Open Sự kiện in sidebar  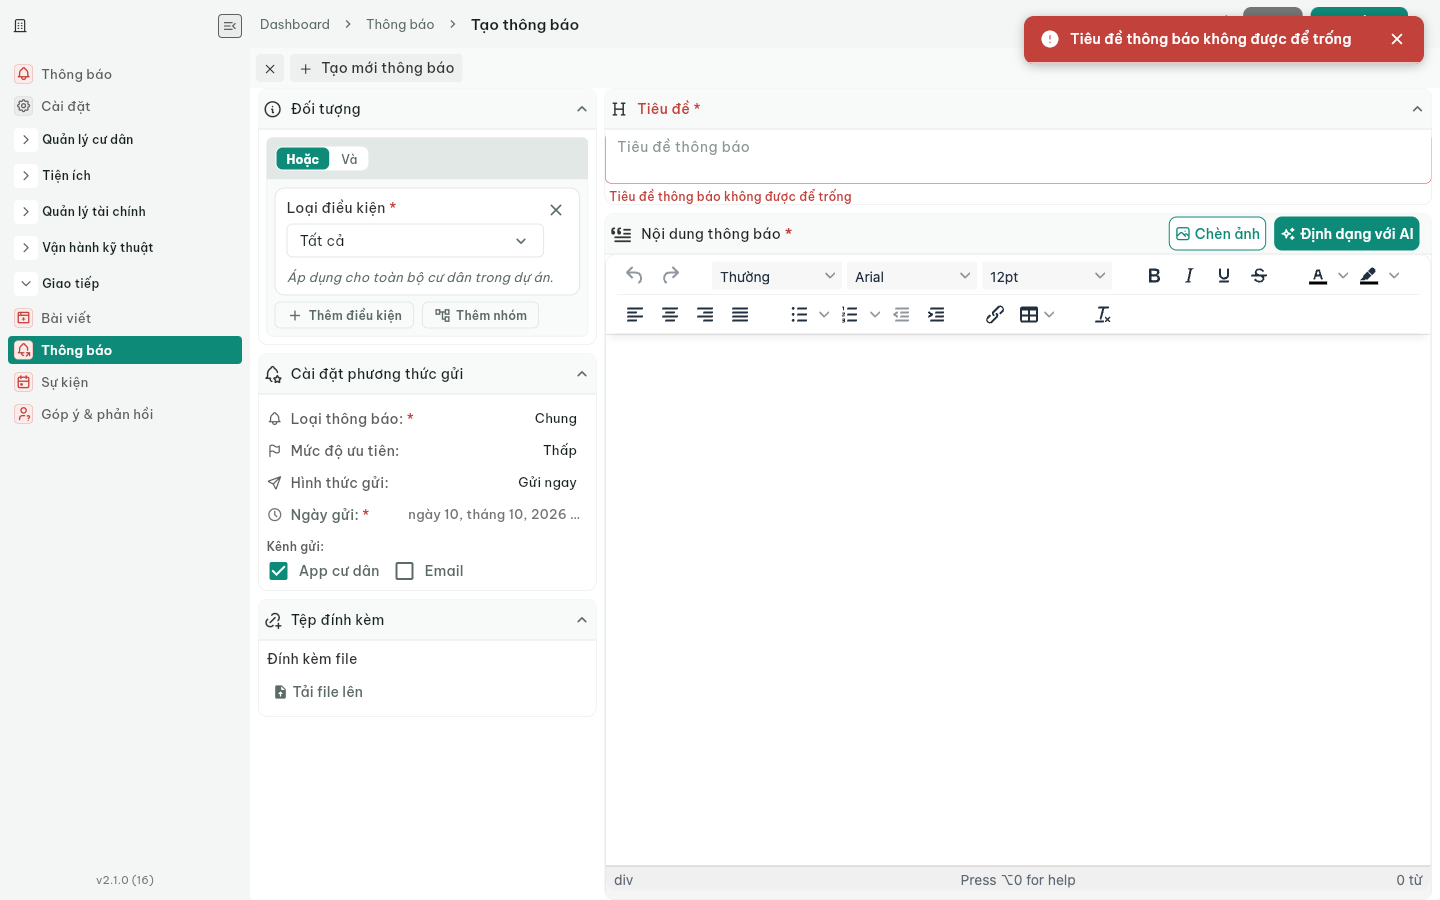click(x=125, y=382)
